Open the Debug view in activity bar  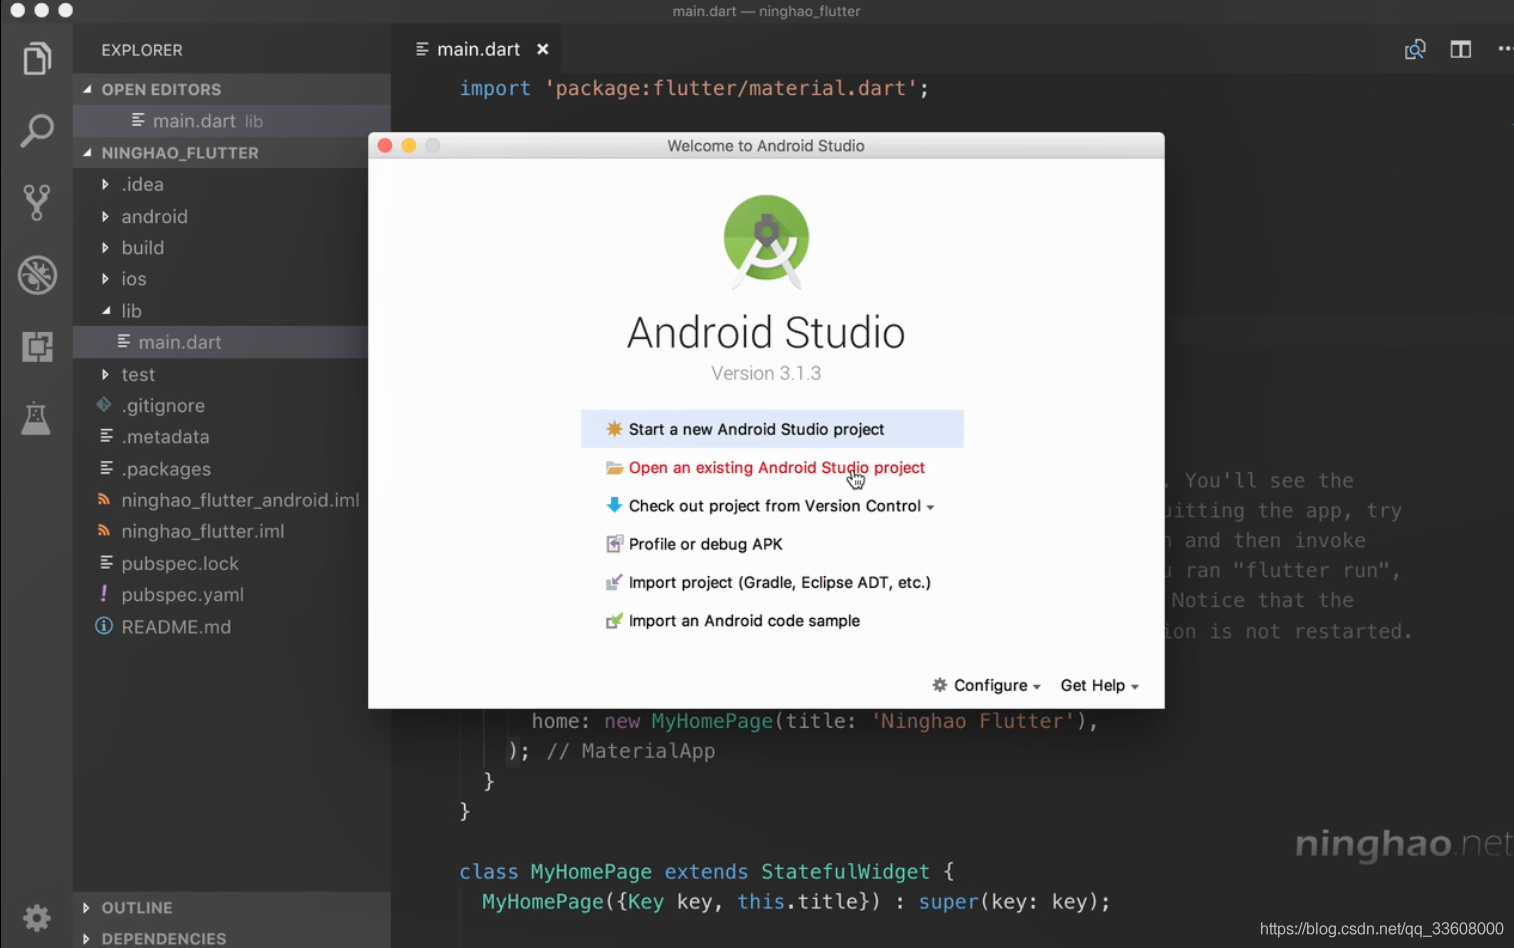pos(37,275)
